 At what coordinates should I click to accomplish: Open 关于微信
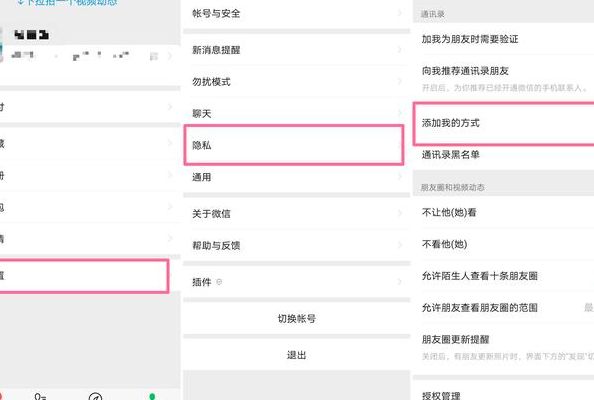pyautogui.click(x=297, y=214)
